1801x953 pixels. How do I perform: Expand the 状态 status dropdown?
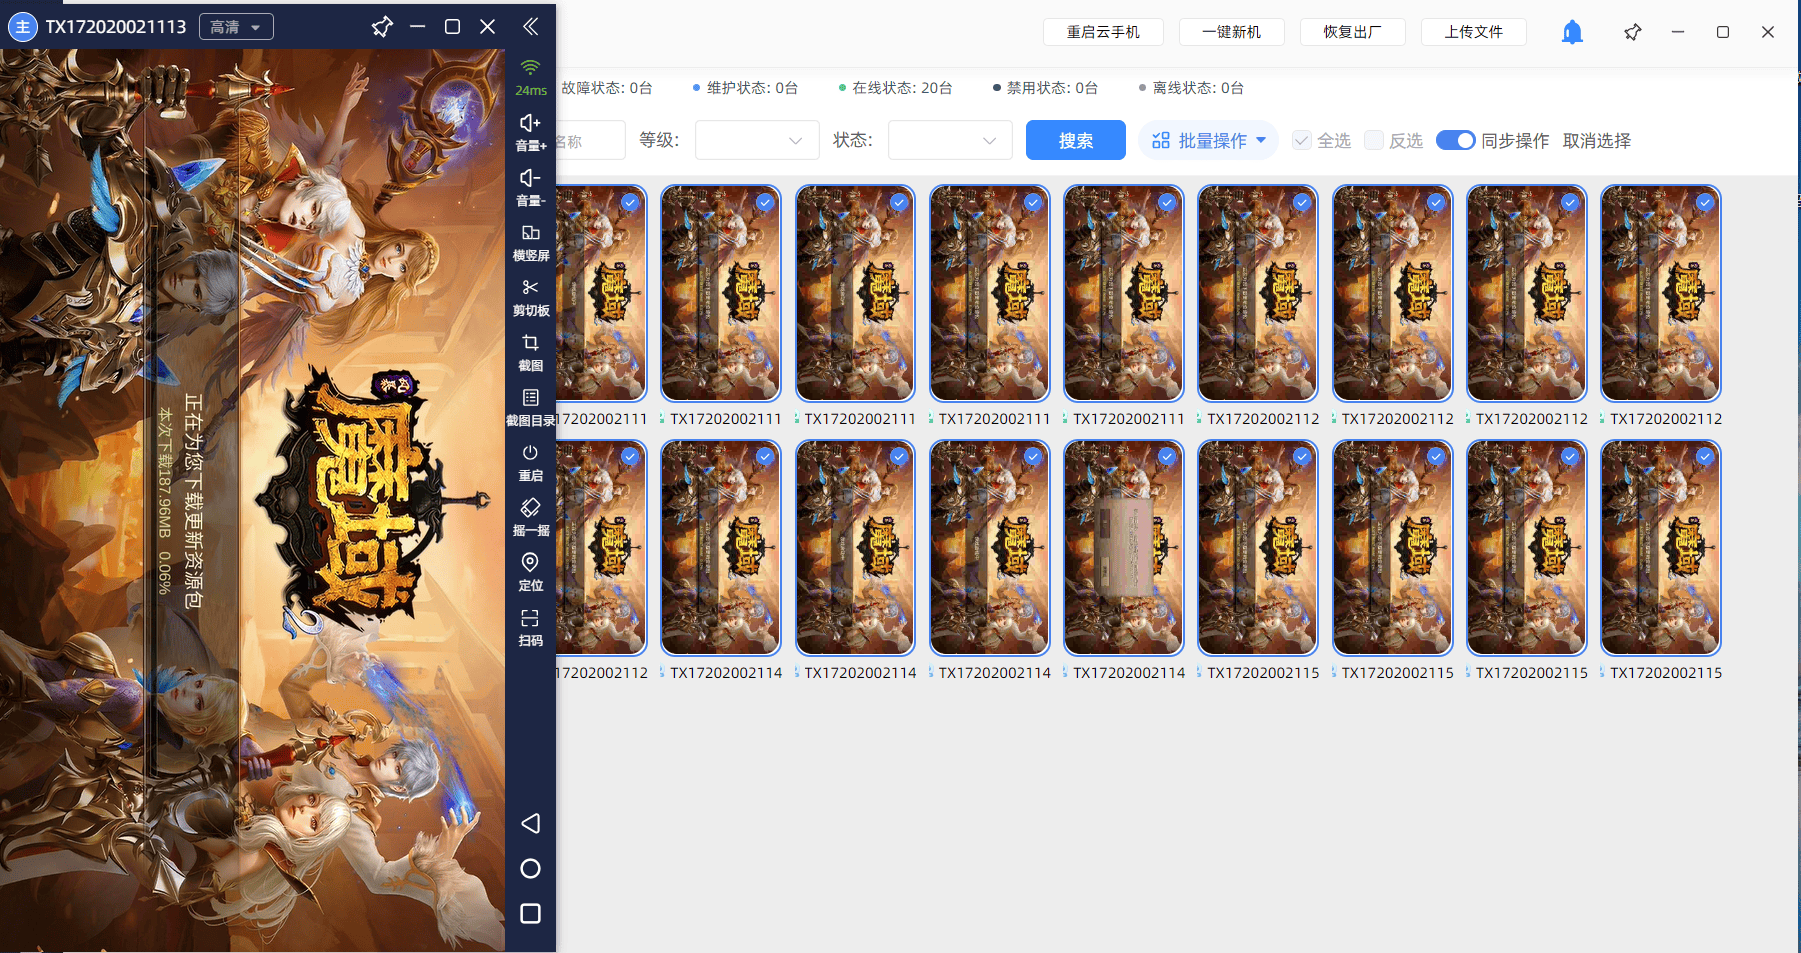pyautogui.click(x=950, y=141)
